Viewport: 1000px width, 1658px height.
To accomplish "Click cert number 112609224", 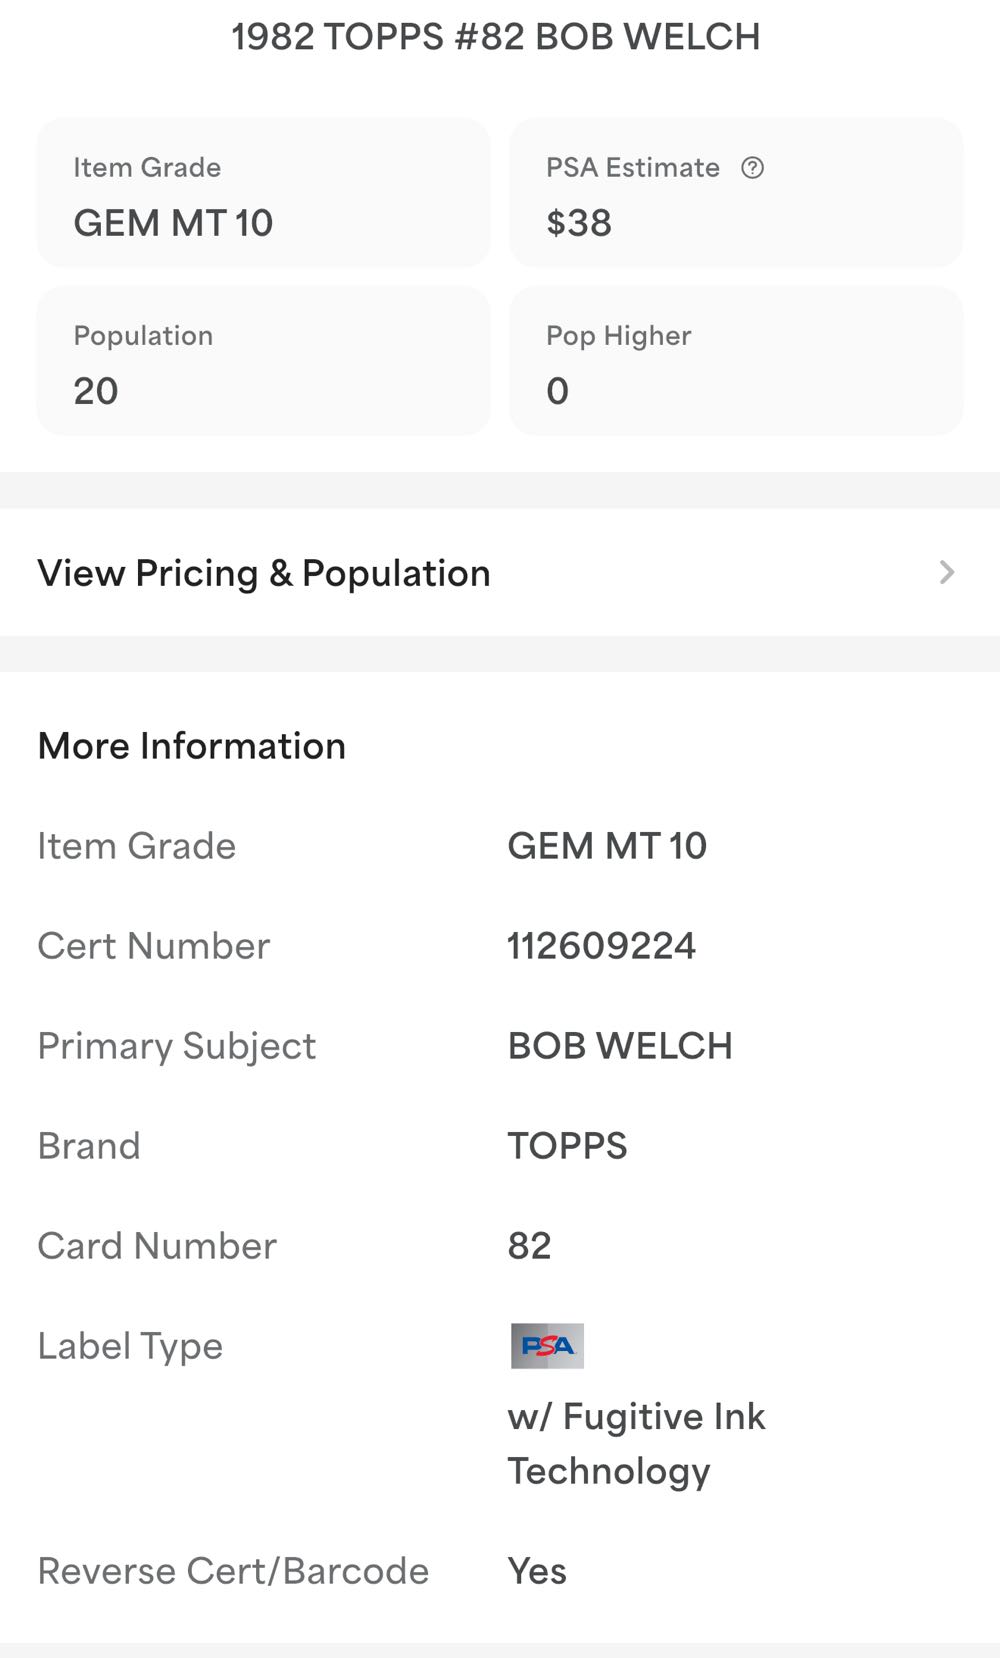I will point(601,946).
